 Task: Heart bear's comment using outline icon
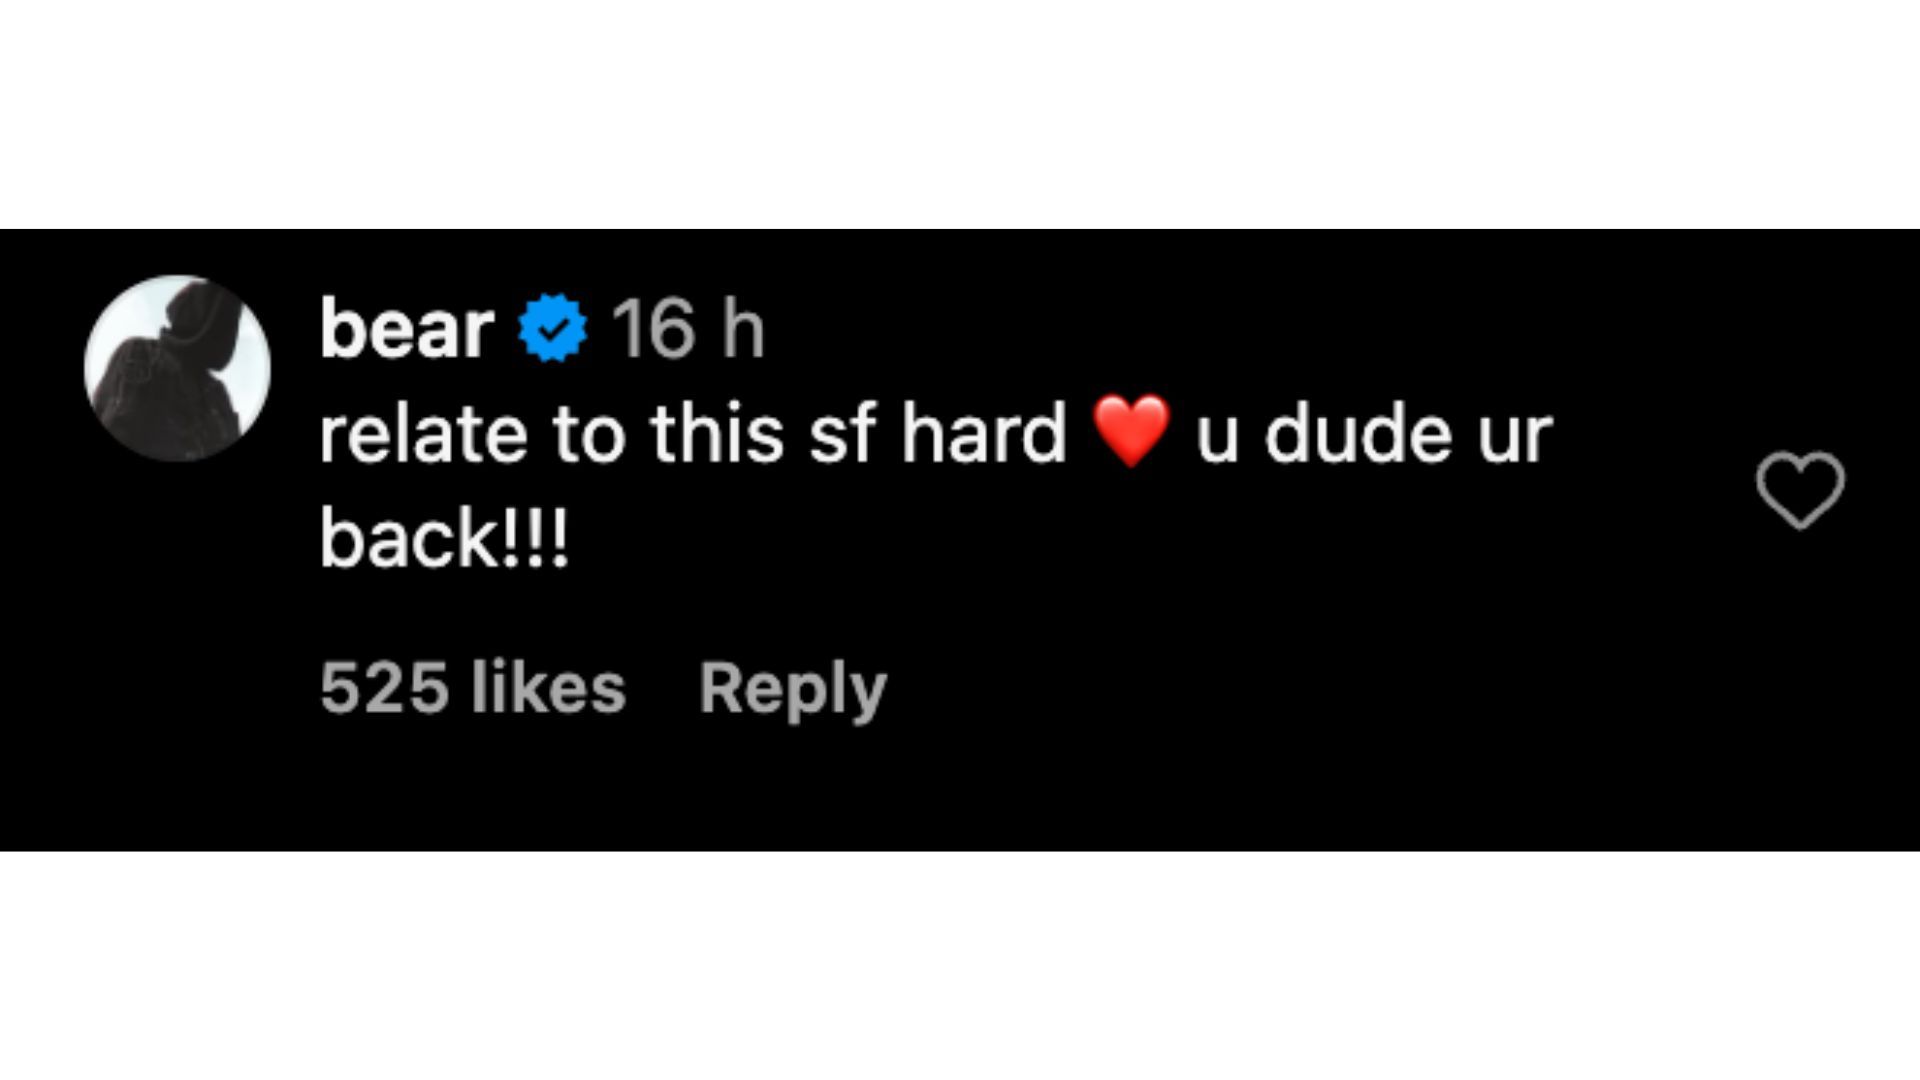[1799, 490]
